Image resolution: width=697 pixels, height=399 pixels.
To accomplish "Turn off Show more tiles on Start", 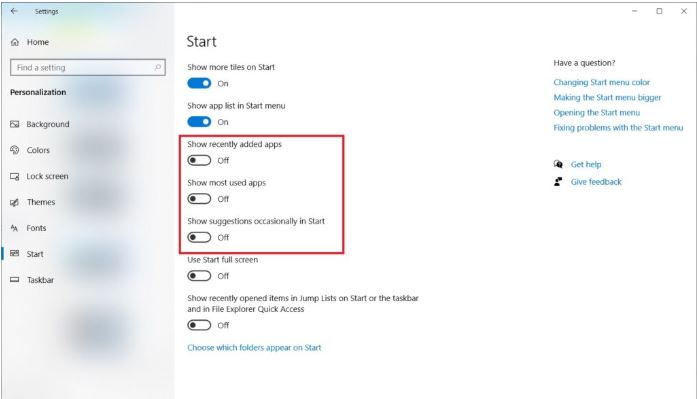I will coord(199,84).
